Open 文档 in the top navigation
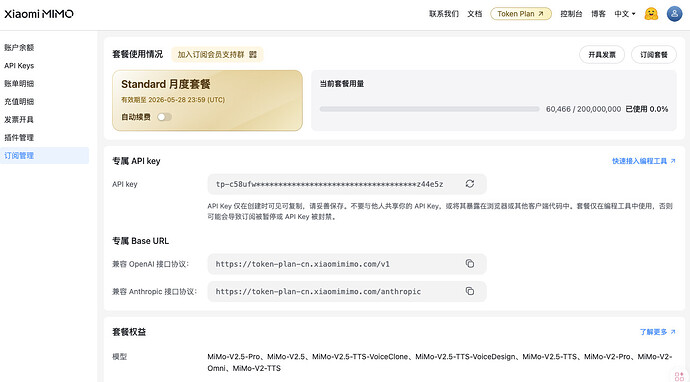 point(474,14)
